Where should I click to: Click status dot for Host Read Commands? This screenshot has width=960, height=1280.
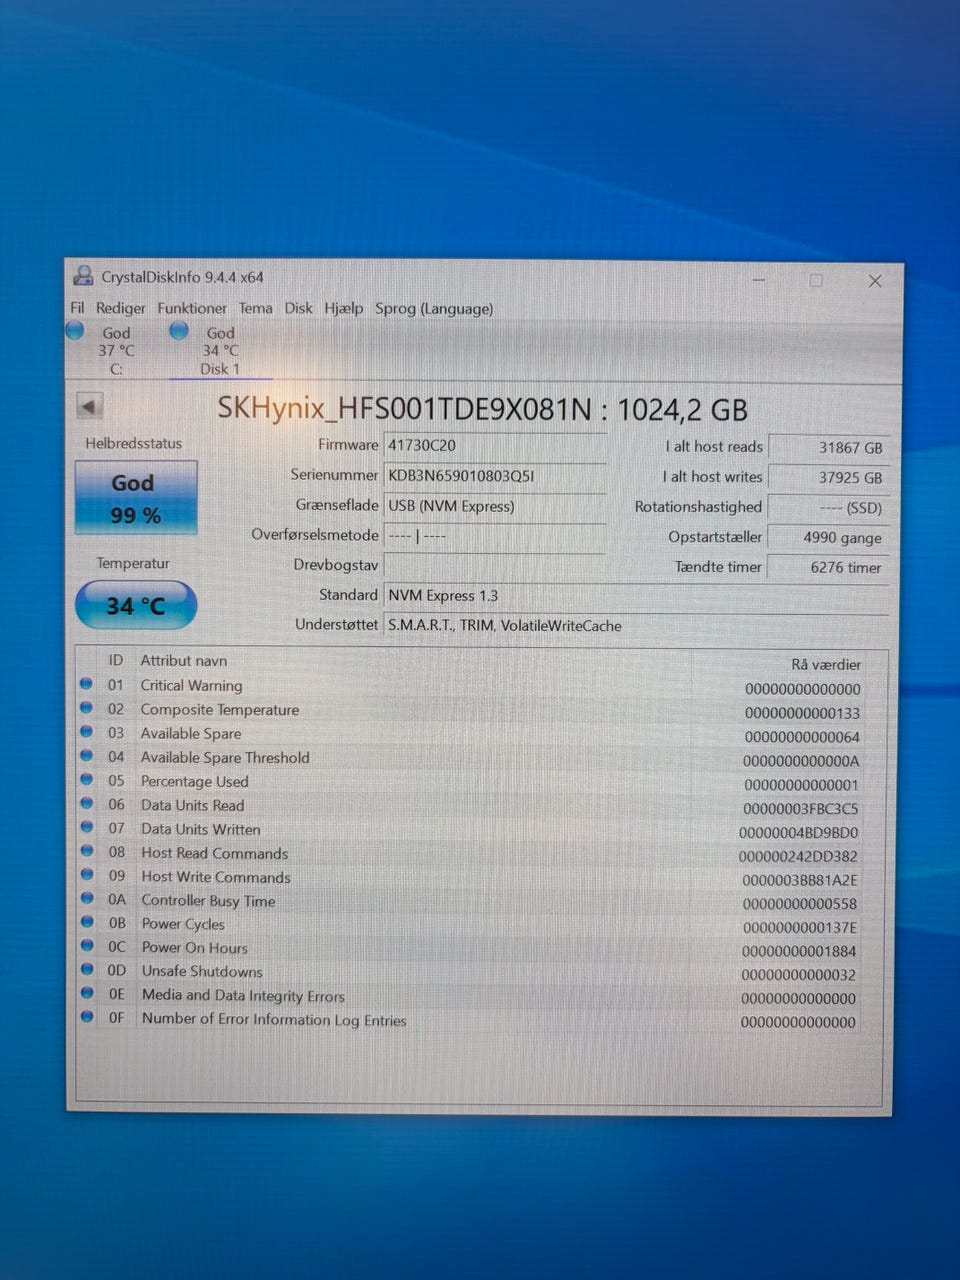point(86,851)
